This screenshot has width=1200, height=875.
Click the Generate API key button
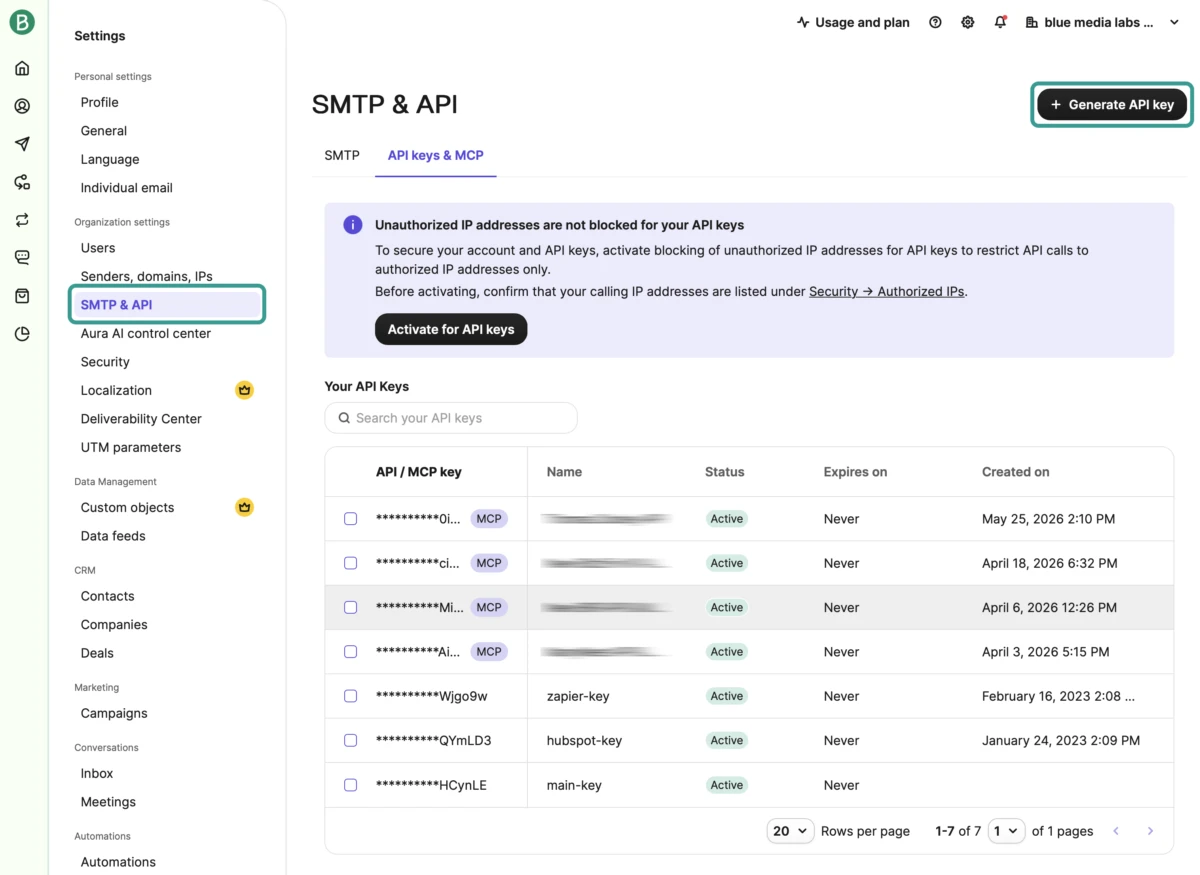point(1112,104)
